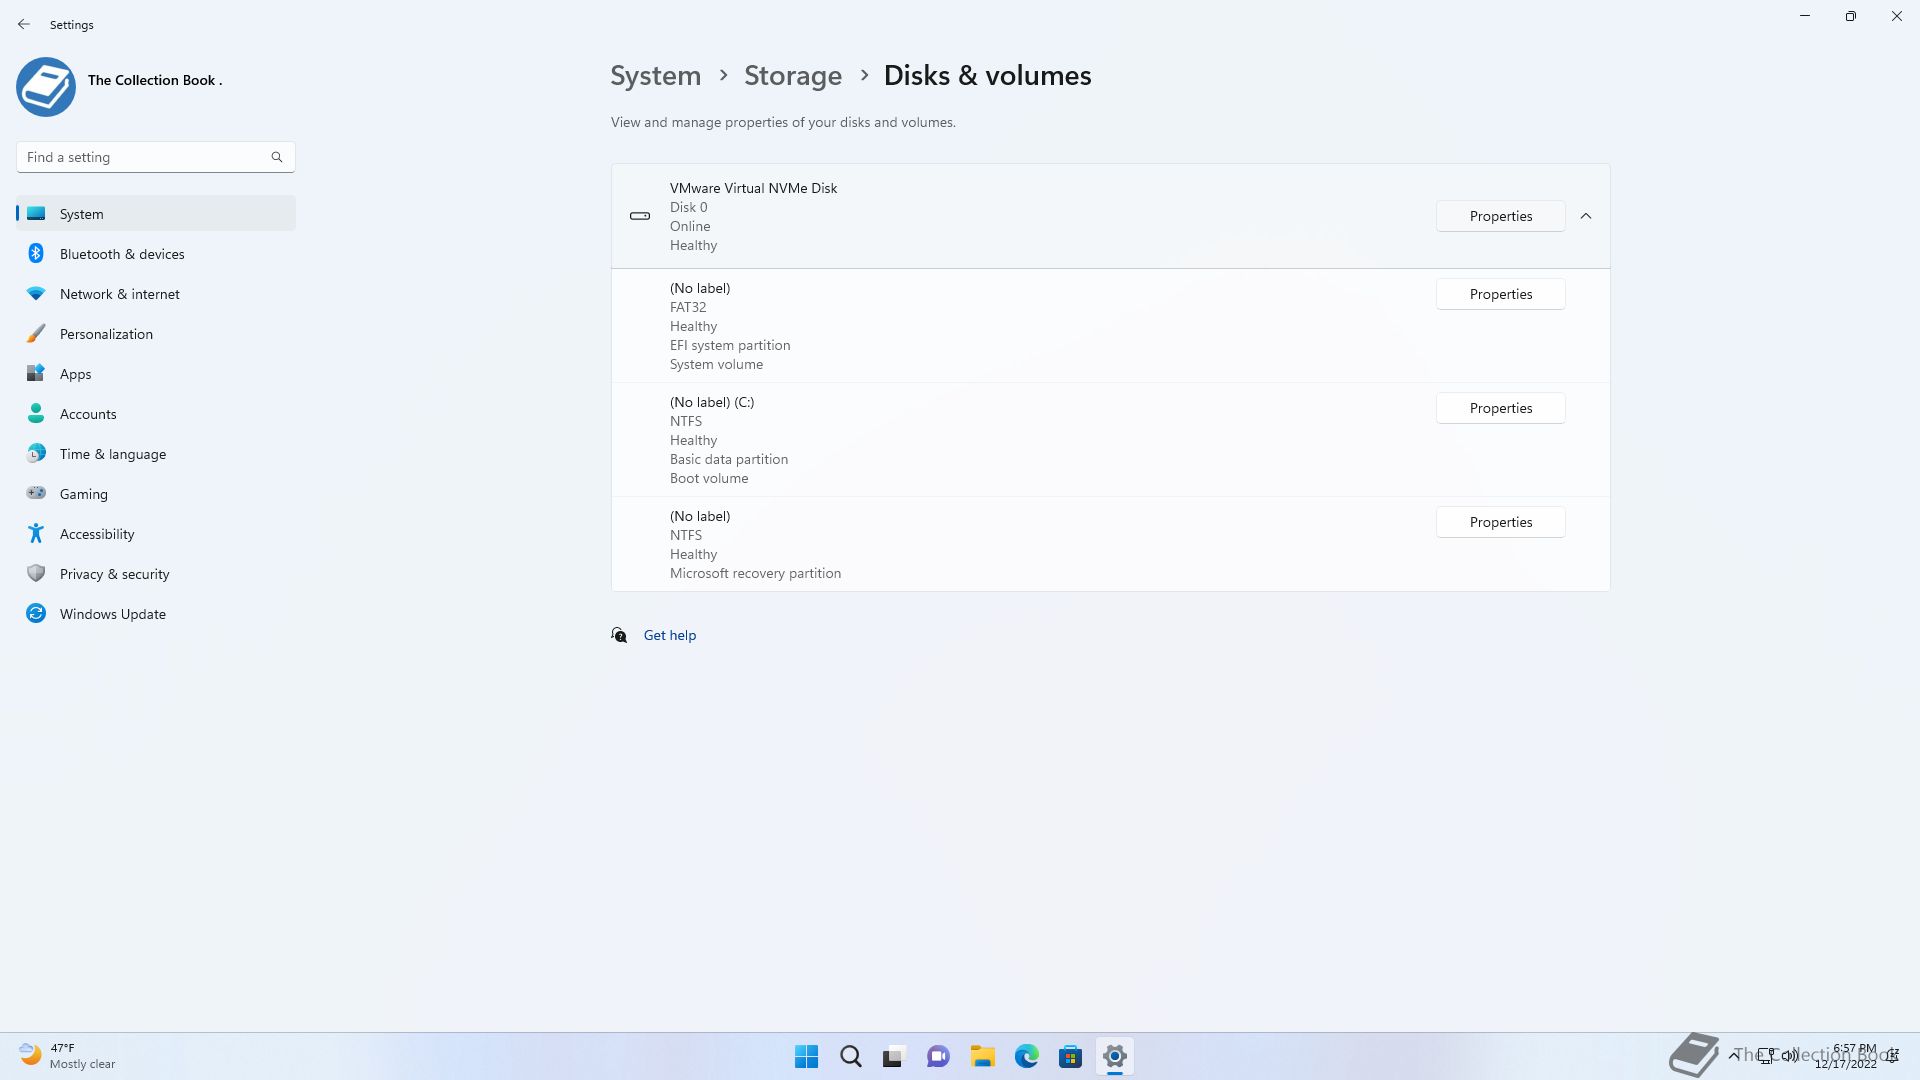Click the Personalization paintbrush icon
The width and height of the screenshot is (1920, 1080).
[x=36, y=333]
